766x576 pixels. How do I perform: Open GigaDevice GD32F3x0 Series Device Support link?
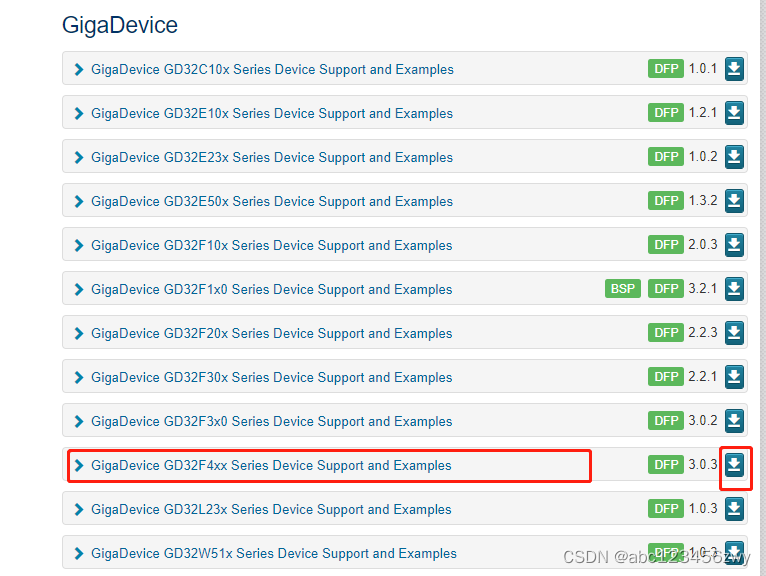click(272, 421)
